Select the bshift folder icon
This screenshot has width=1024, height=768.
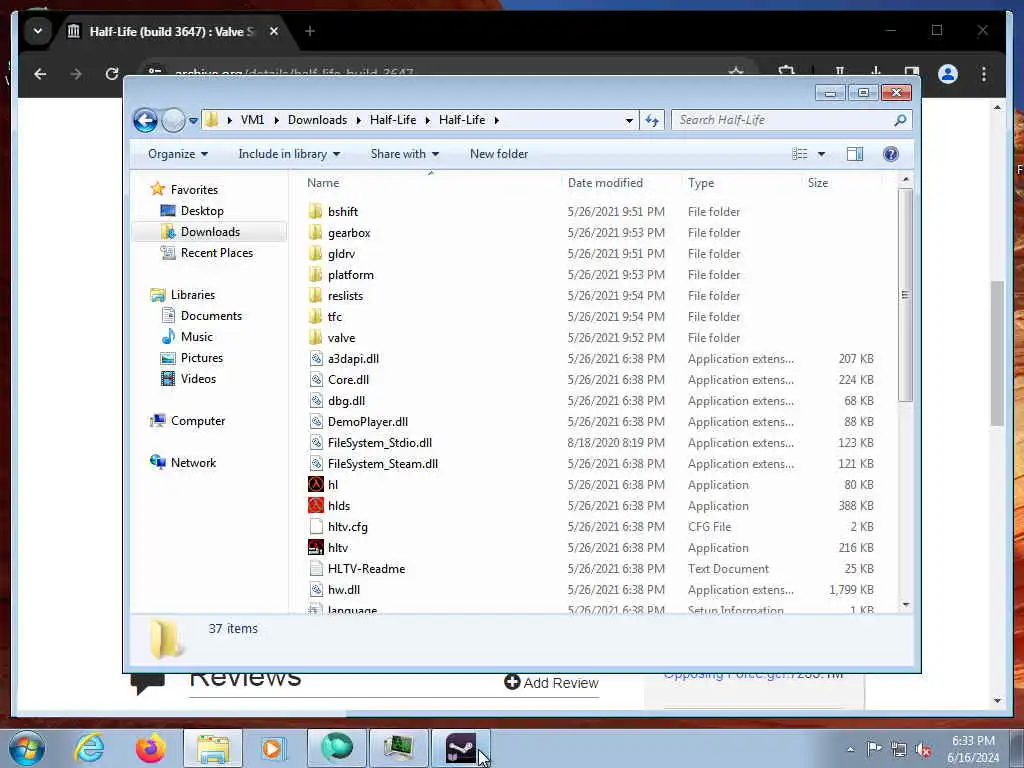(316, 212)
